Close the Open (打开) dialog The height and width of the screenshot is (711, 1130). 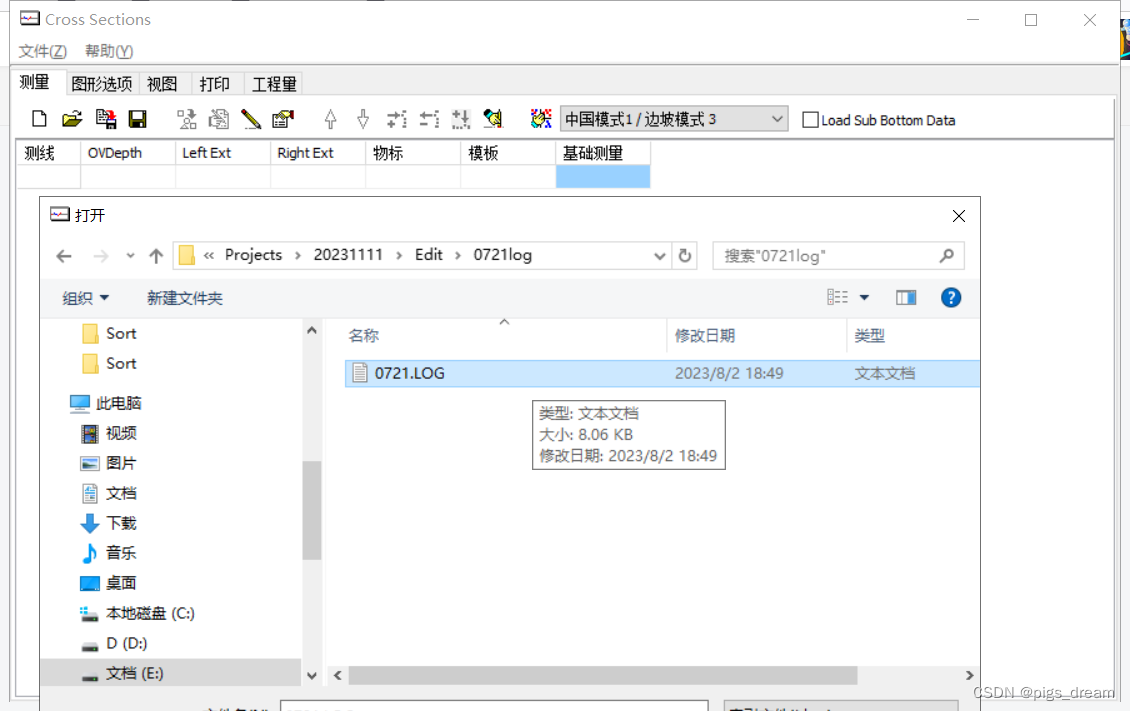tap(958, 216)
